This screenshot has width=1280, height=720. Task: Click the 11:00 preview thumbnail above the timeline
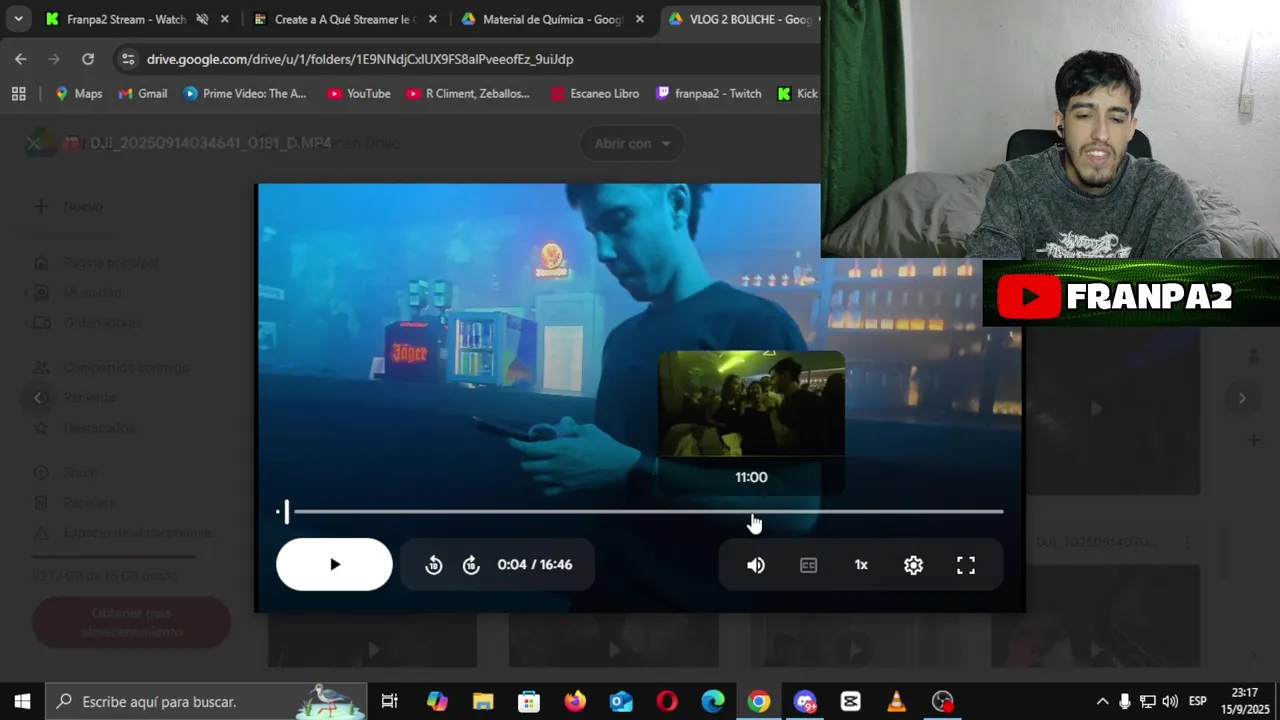[751, 403]
